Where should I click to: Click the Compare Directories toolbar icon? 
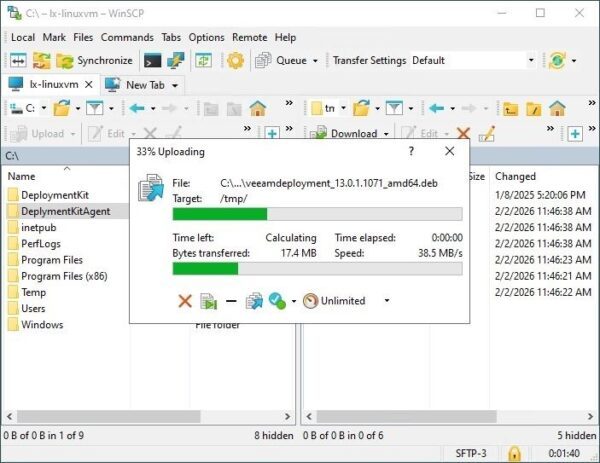[18, 60]
